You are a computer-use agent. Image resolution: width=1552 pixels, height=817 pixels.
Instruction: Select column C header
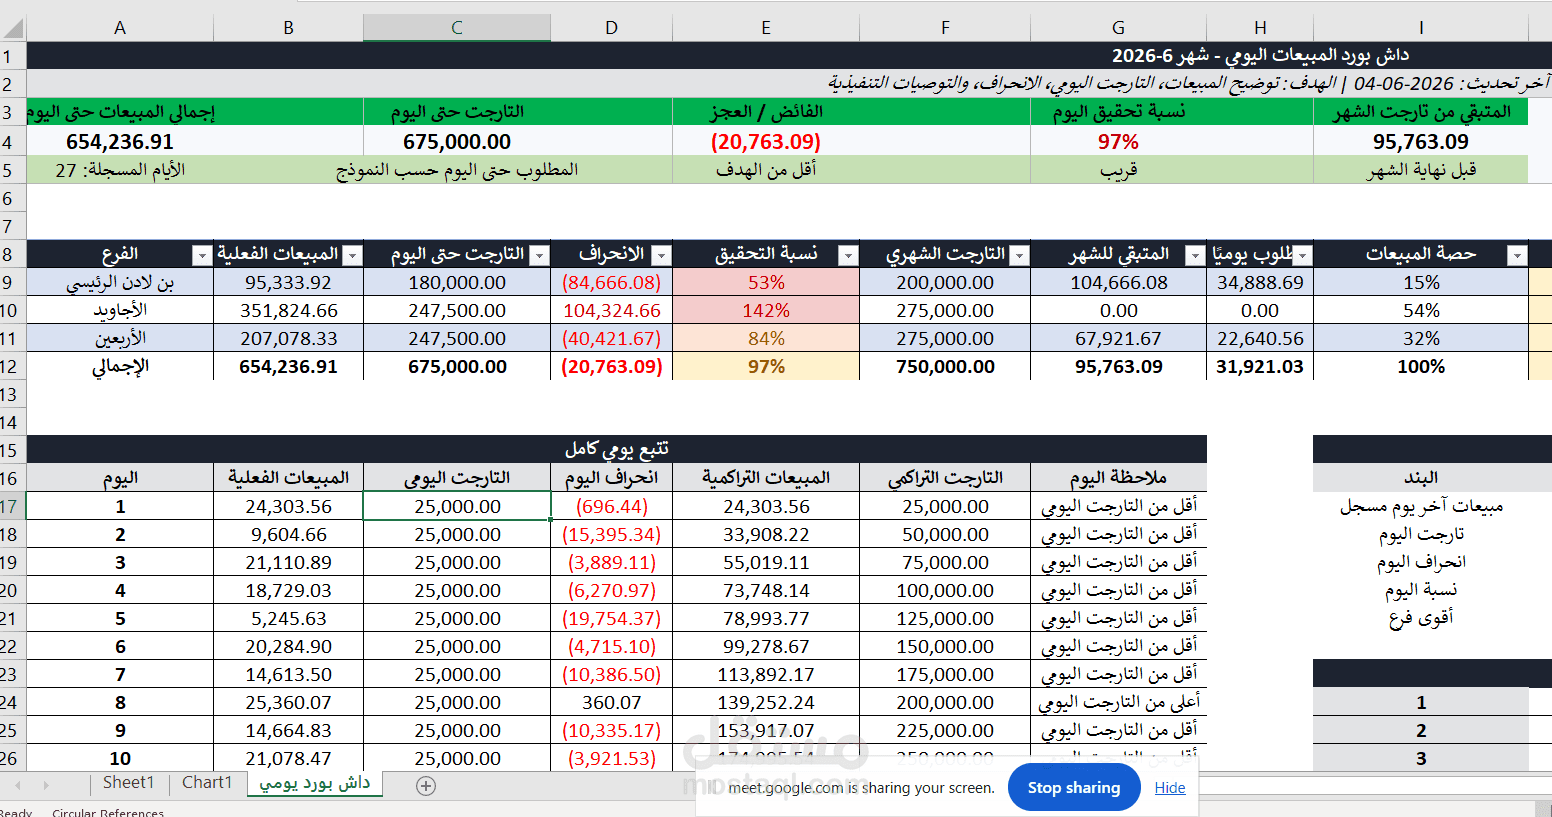coord(457,28)
